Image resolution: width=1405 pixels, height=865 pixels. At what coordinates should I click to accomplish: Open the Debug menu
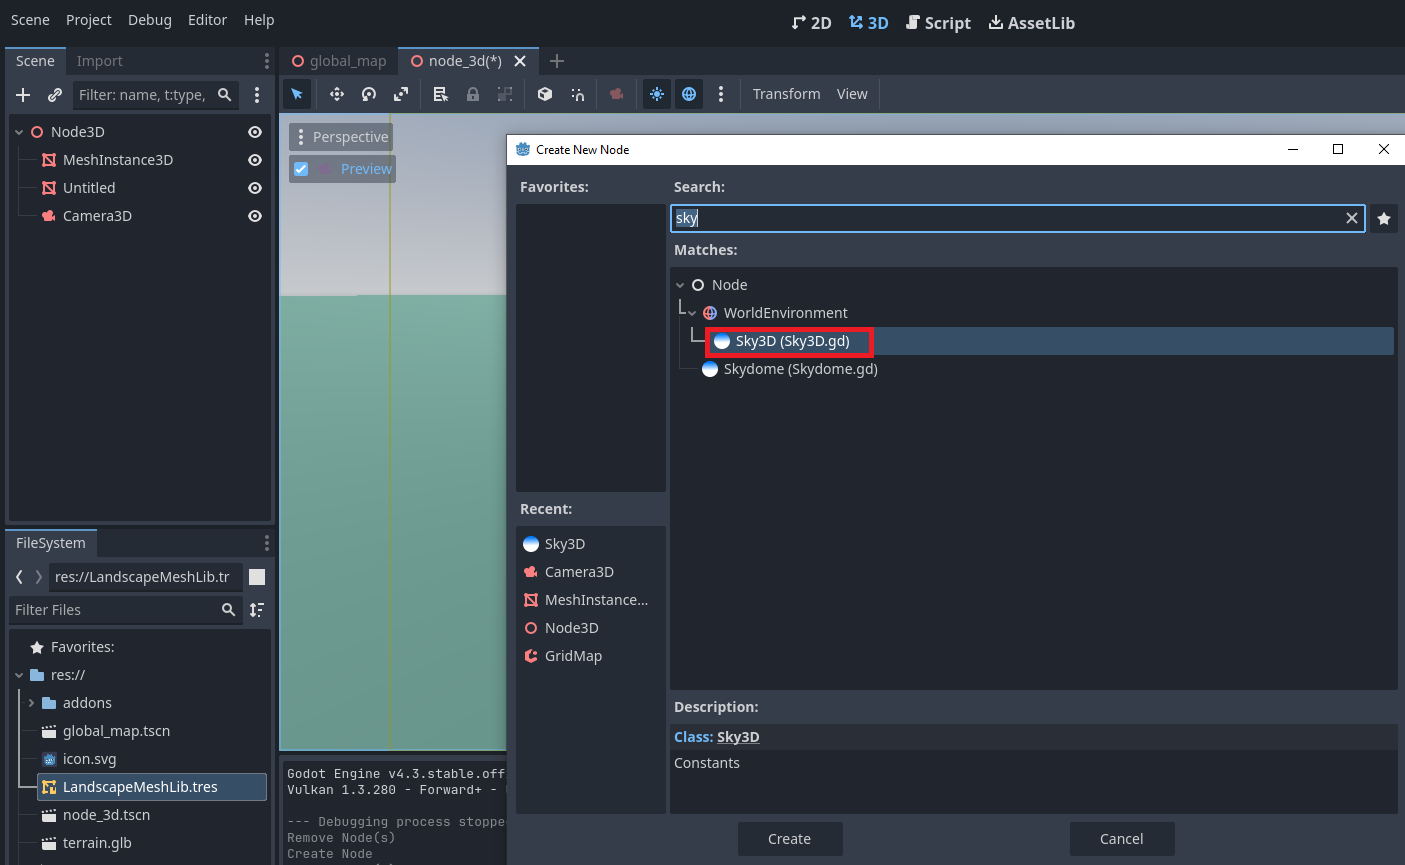(150, 20)
